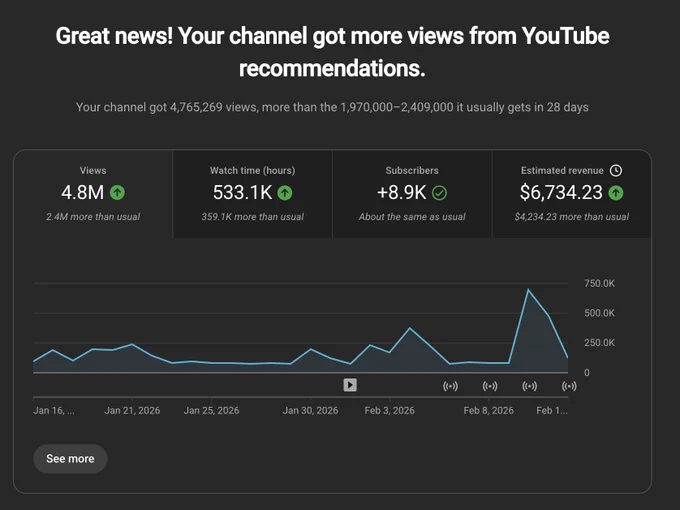The height and width of the screenshot is (510, 680).
Task: Click the '359.1K more than usual' text
Action: tap(252, 217)
